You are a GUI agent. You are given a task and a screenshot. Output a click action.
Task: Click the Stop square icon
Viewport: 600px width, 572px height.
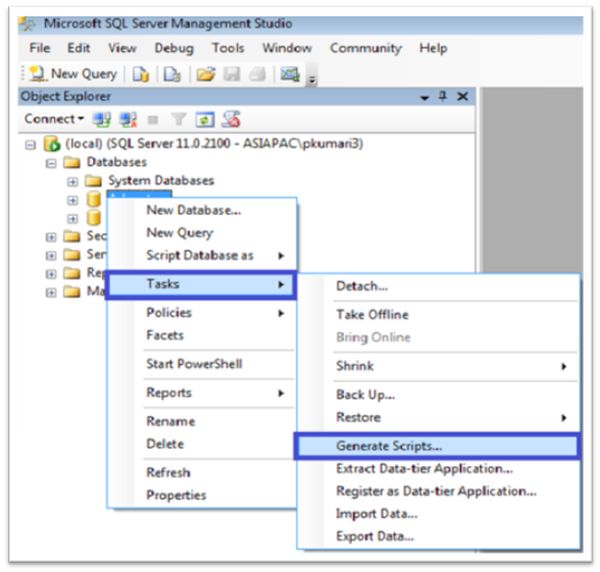[153, 120]
